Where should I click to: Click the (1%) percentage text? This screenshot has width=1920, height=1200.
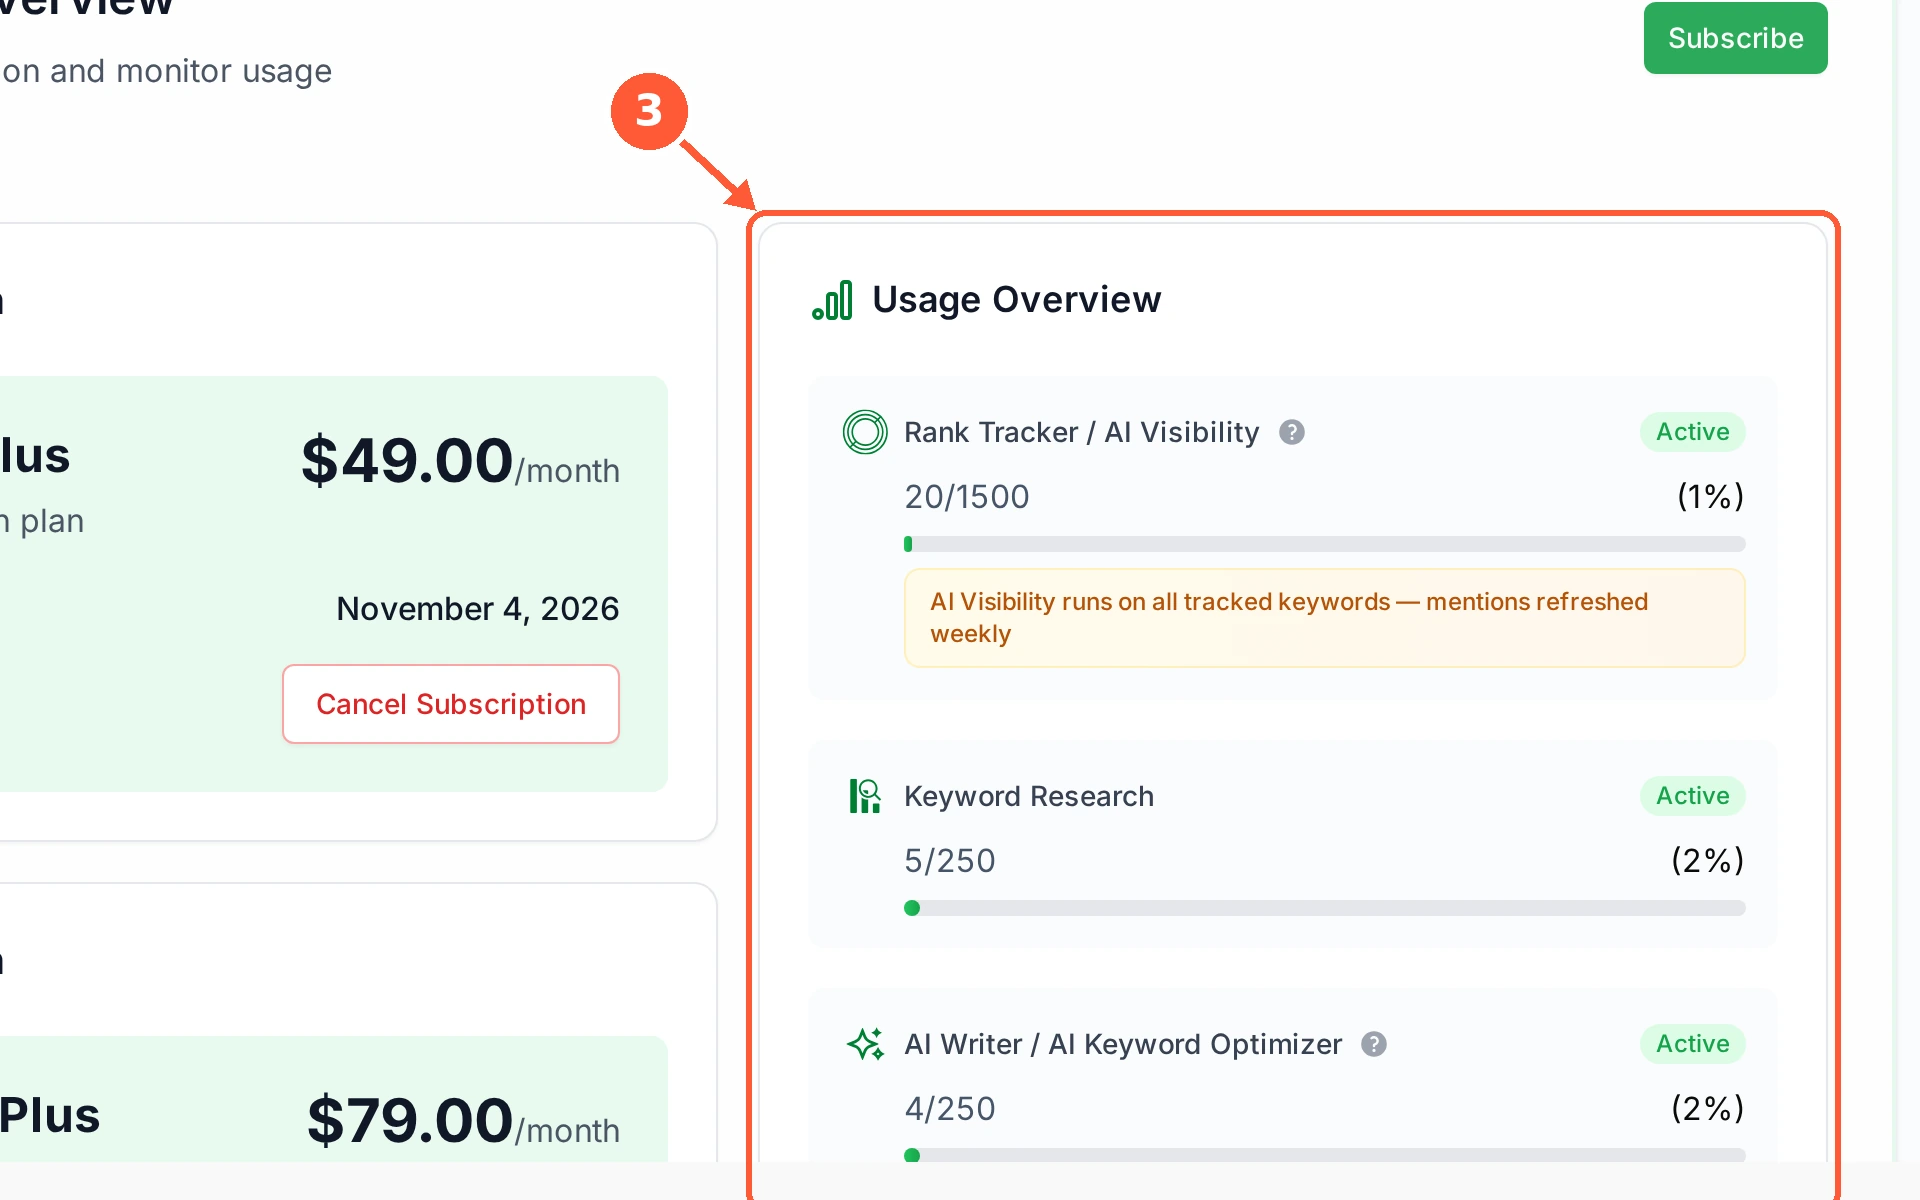coord(1711,497)
